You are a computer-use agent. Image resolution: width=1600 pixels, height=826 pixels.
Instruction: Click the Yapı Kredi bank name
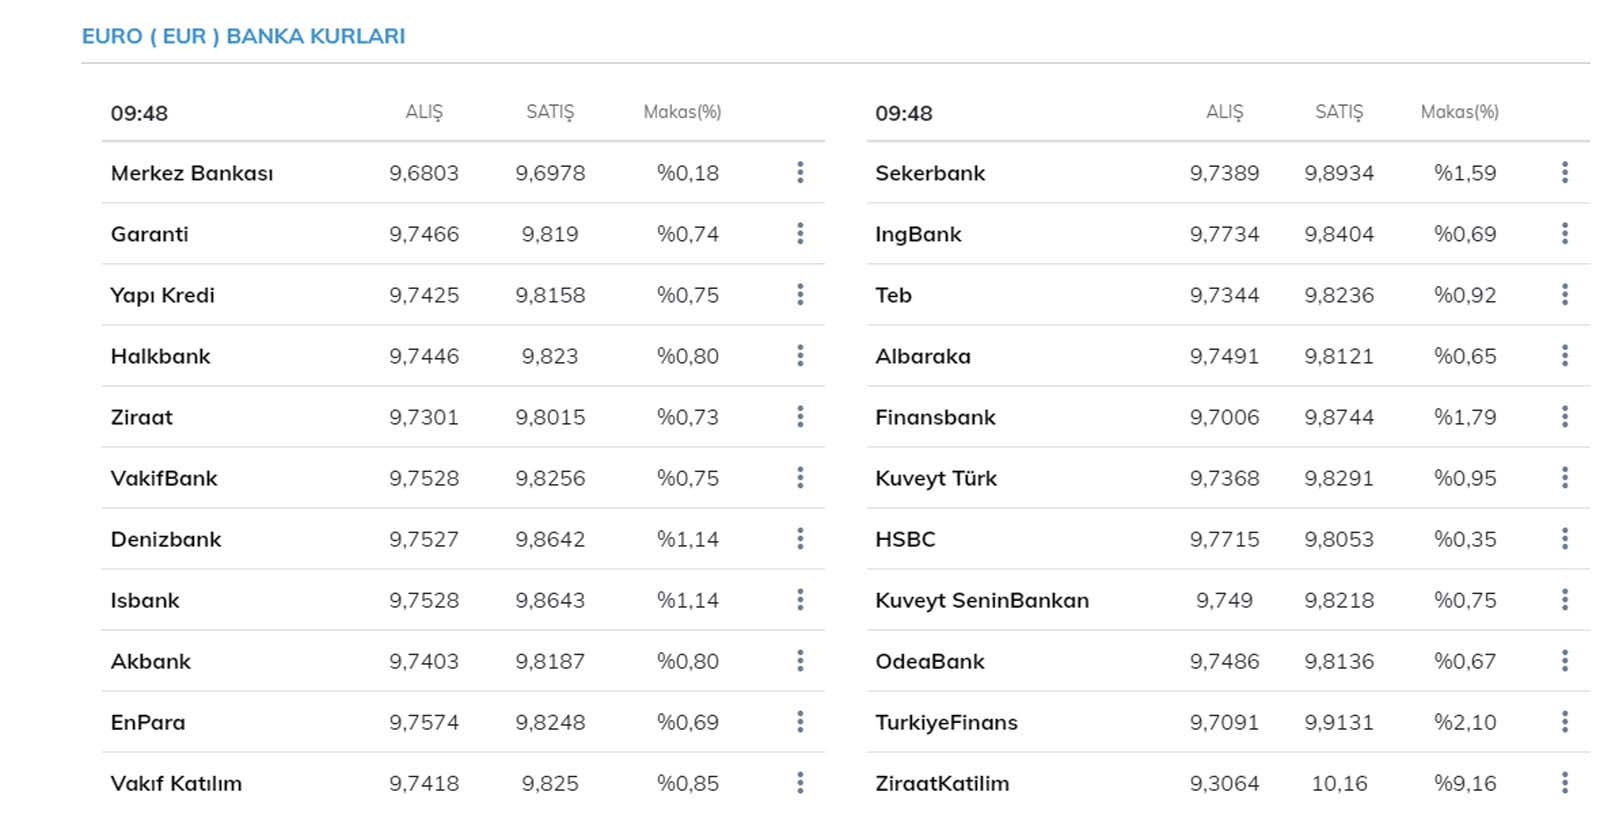[x=162, y=295]
